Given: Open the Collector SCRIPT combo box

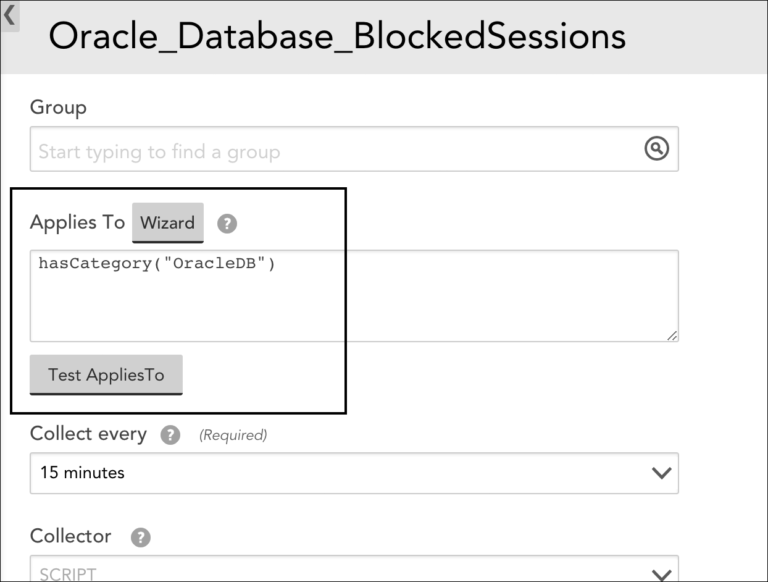Looking at the screenshot, I should (x=354, y=569).
